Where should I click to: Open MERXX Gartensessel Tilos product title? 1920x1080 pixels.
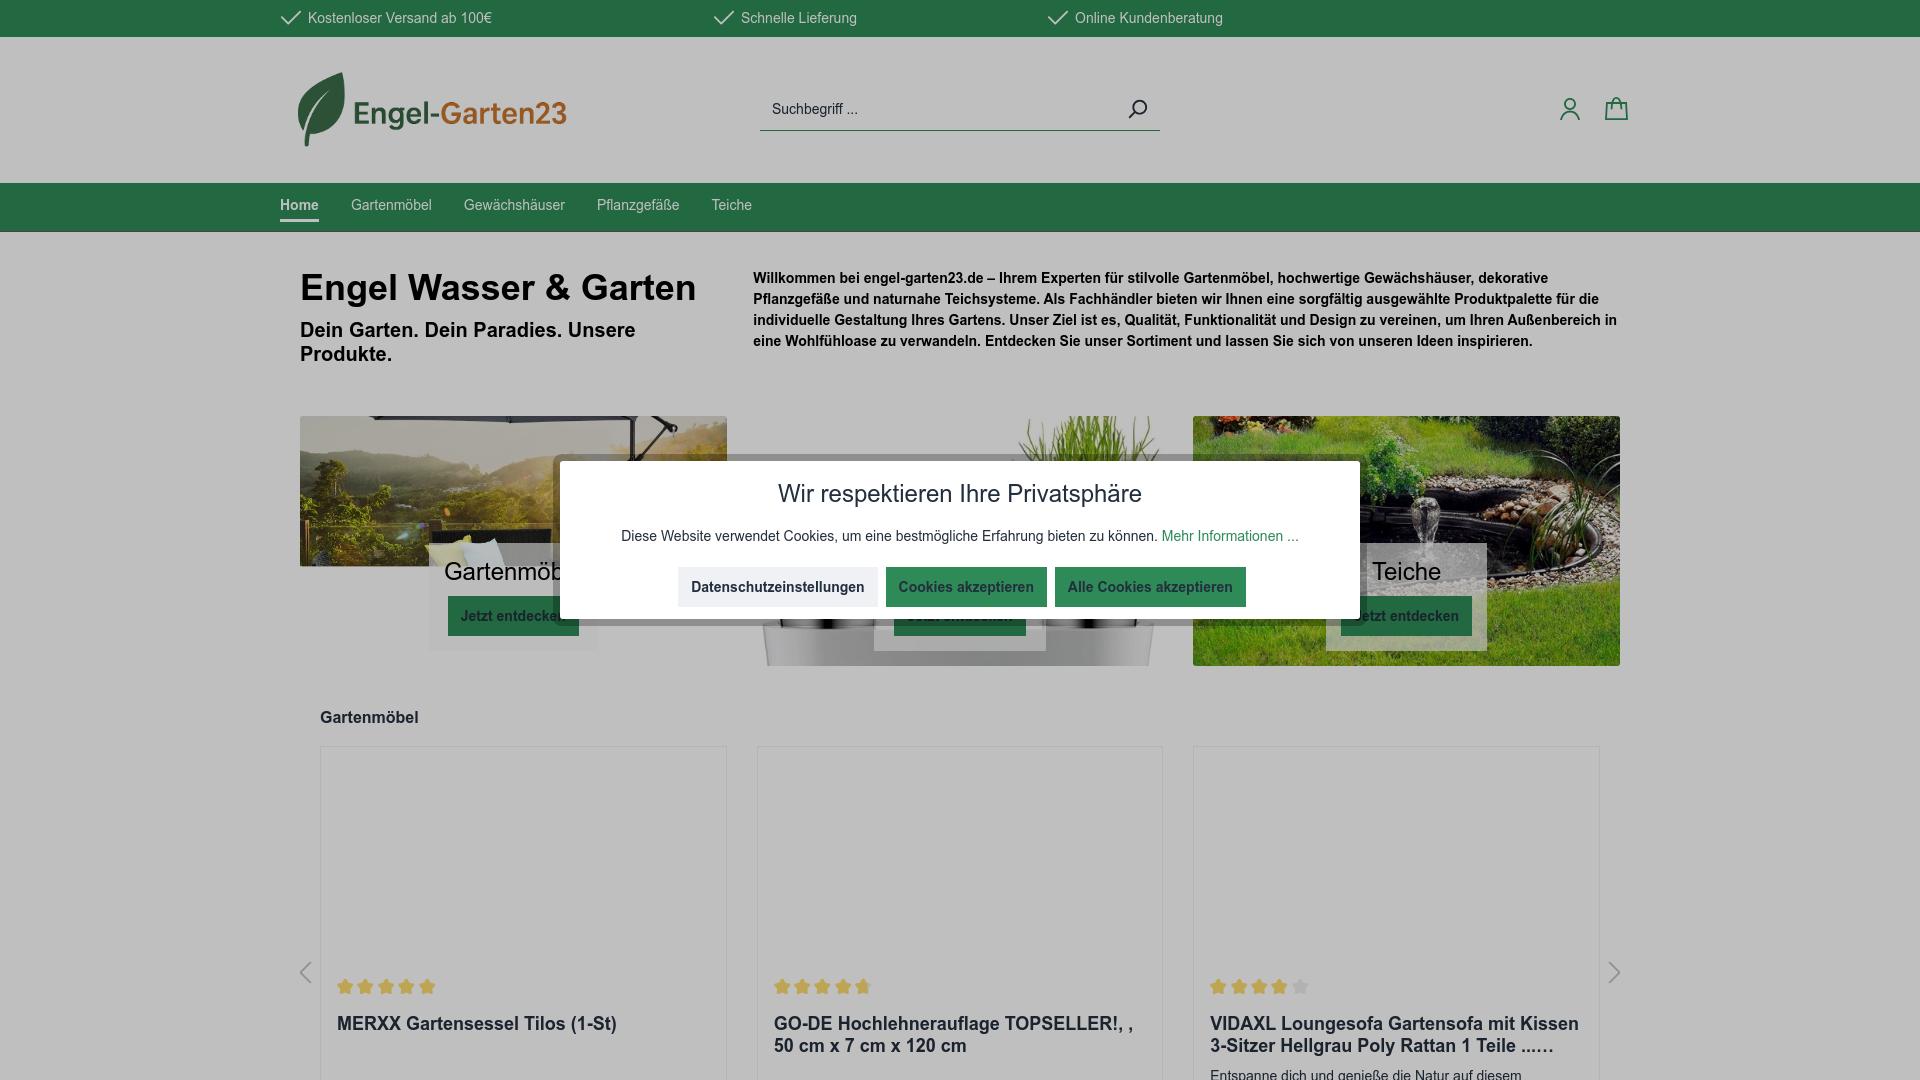476,1024
